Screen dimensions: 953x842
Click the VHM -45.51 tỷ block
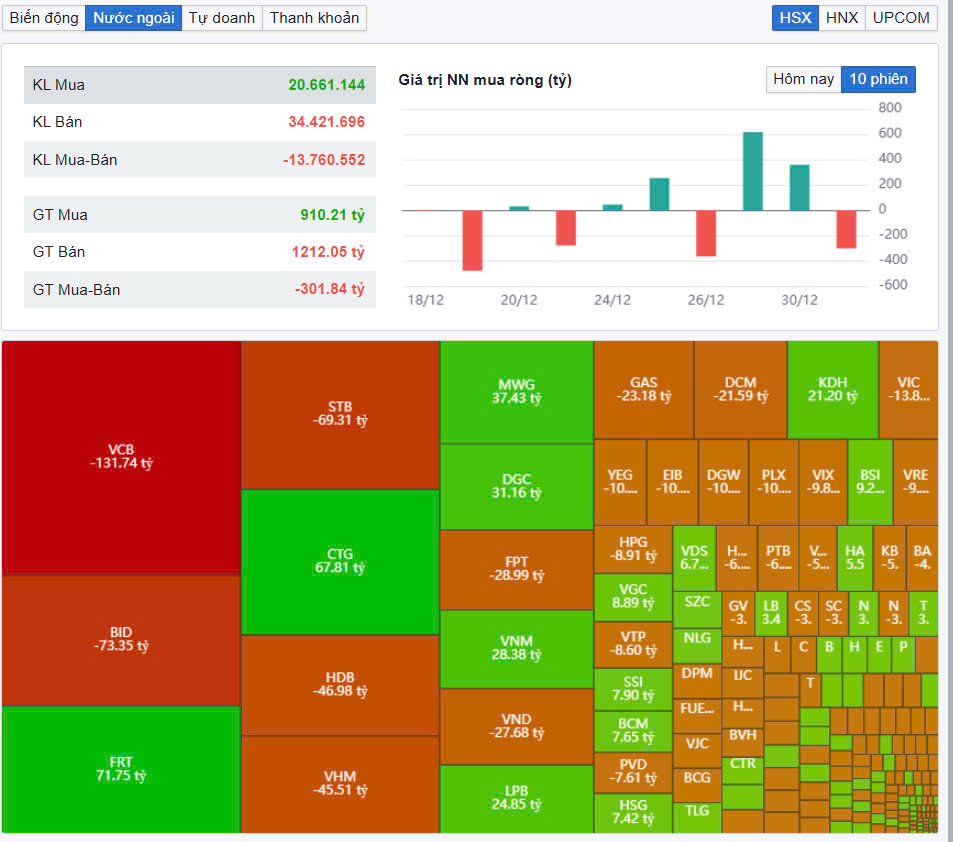(x=340, y=784)
